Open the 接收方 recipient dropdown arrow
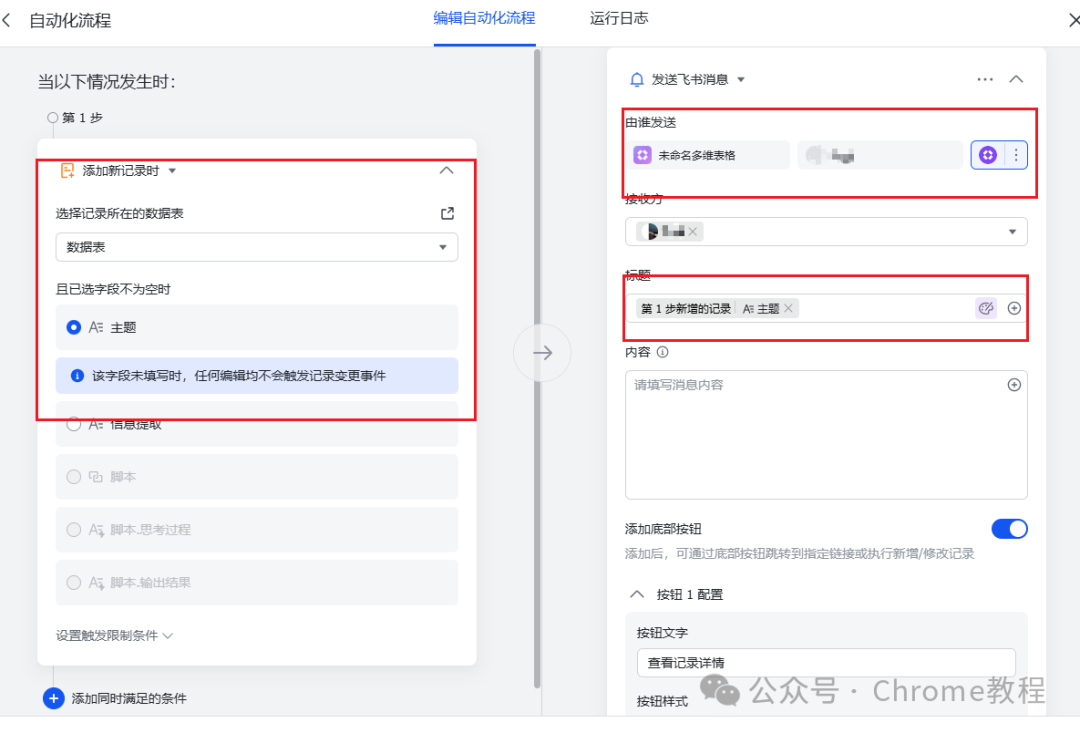 tap(1012, 231)
